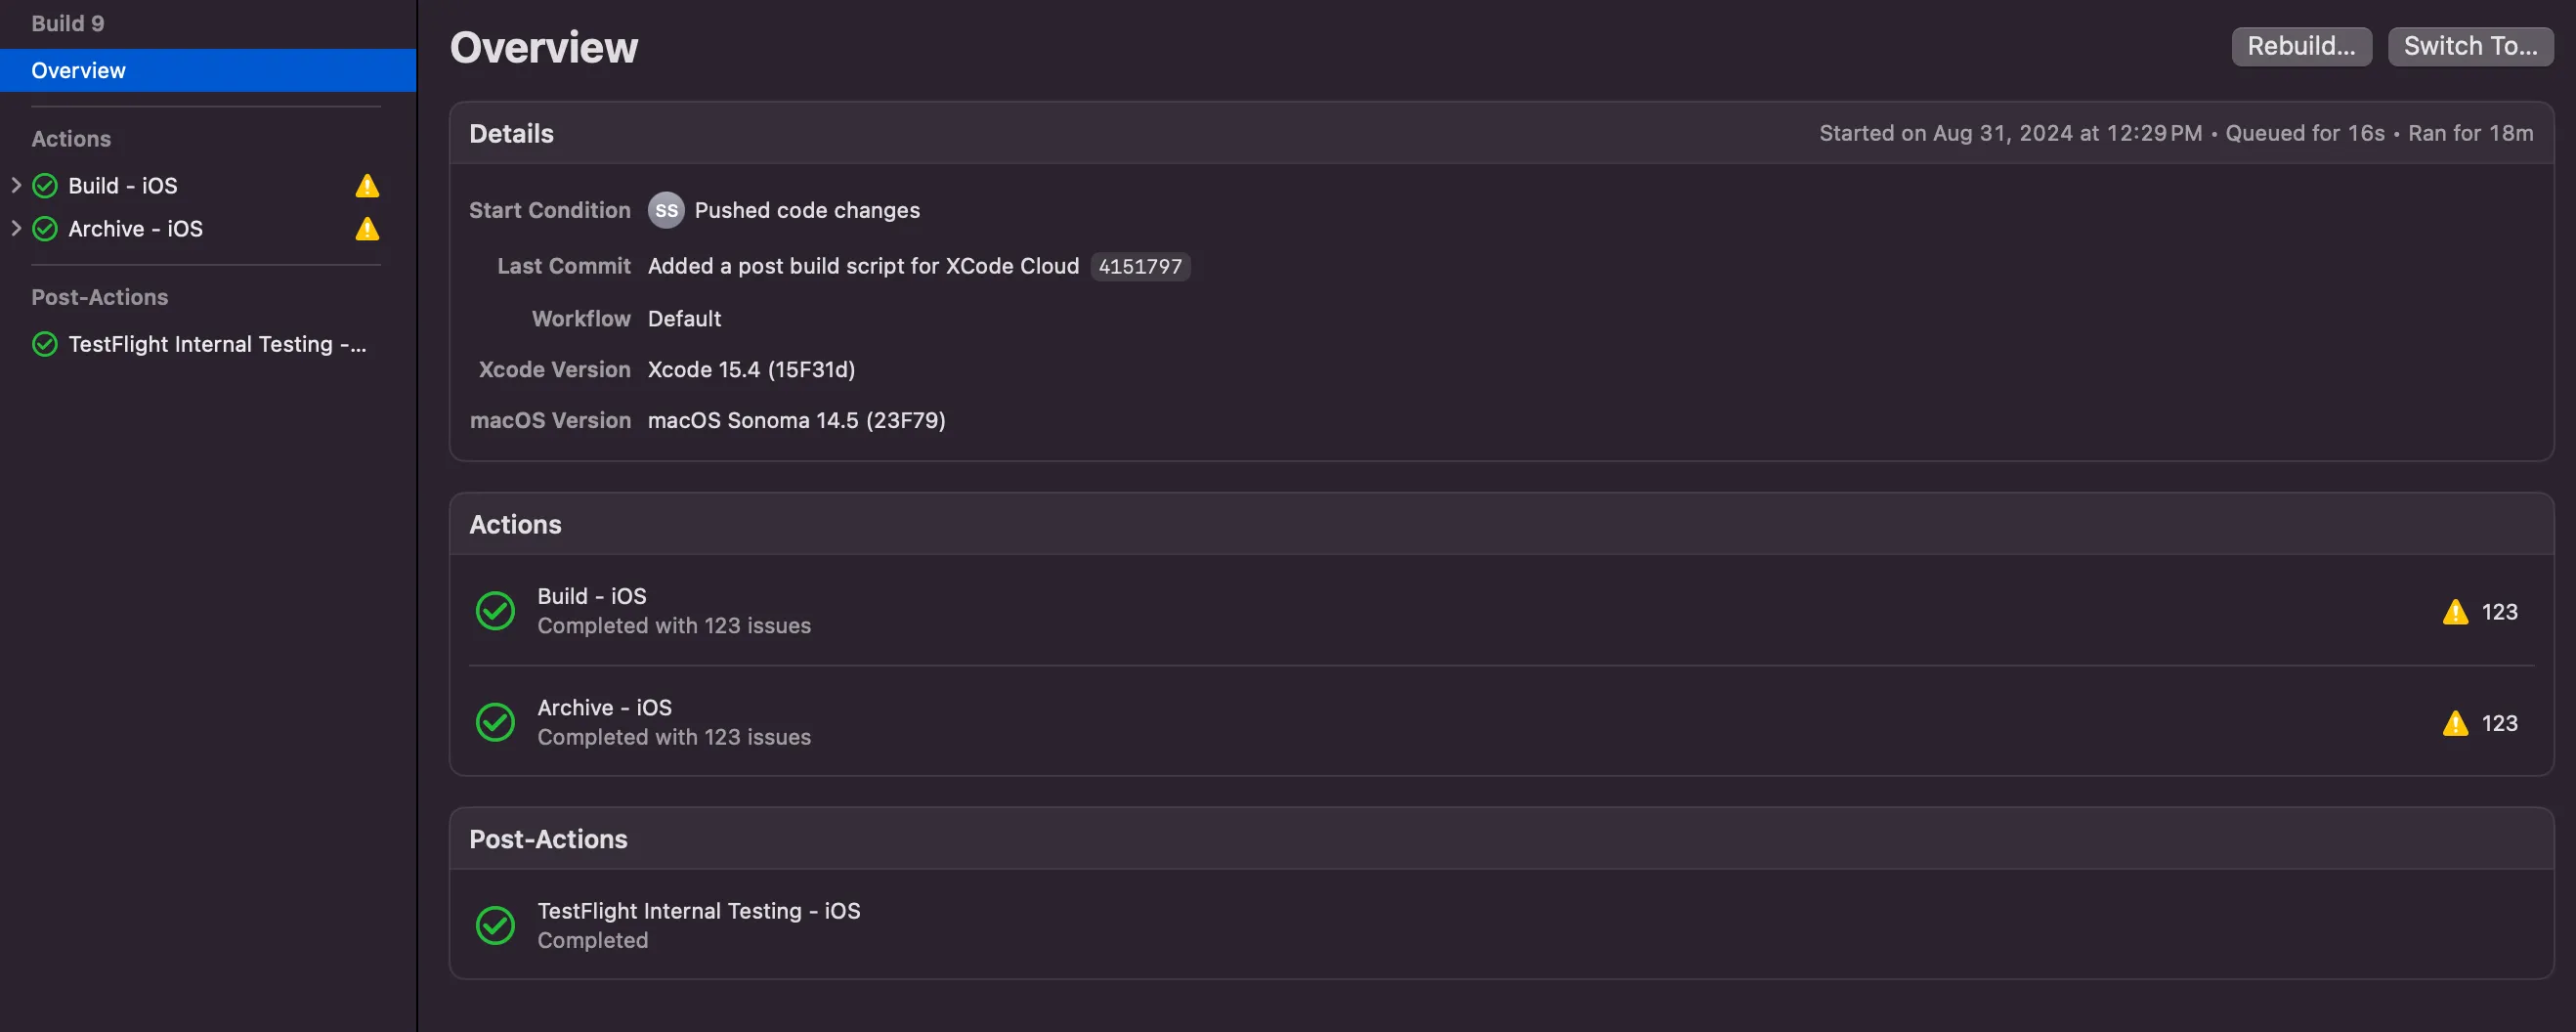The height and width of the screenshot is (1032, 2576).
Task: Click the Rebuild button
Action: [2301, 46]
